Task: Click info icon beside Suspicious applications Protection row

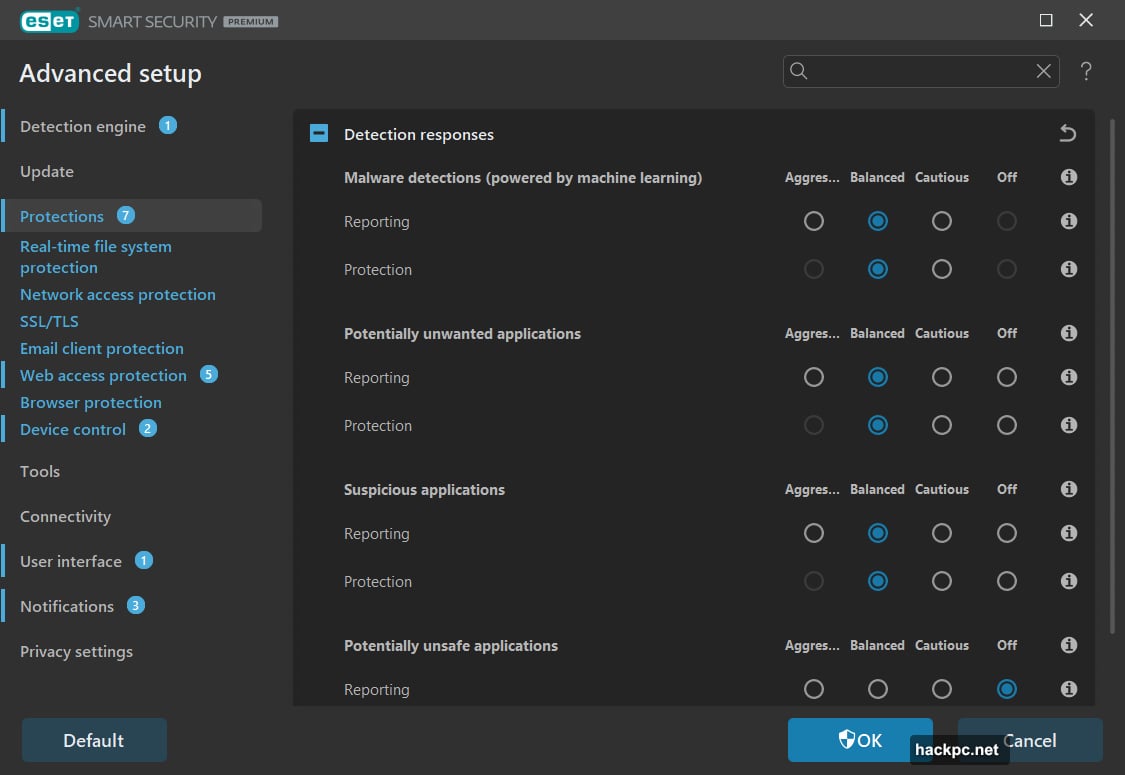Action: point(1068,581)
